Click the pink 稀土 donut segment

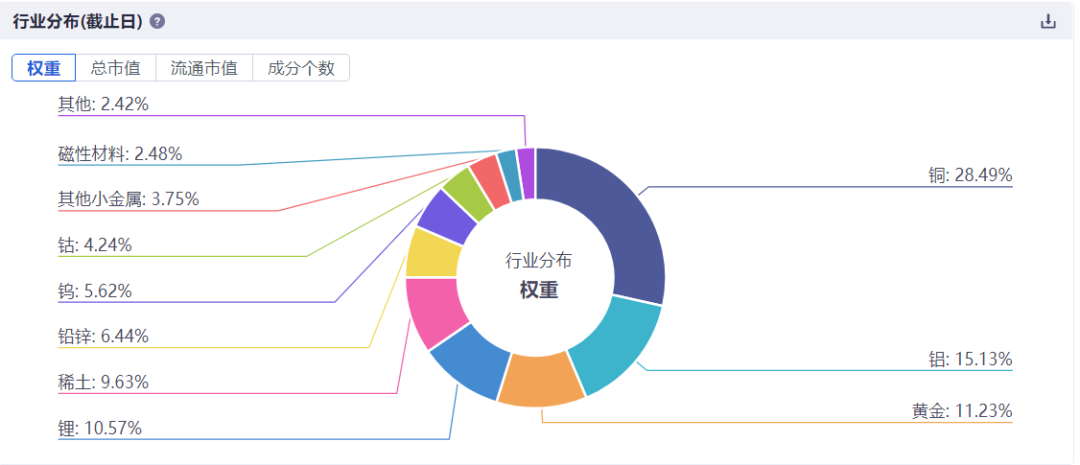(434, 310)
